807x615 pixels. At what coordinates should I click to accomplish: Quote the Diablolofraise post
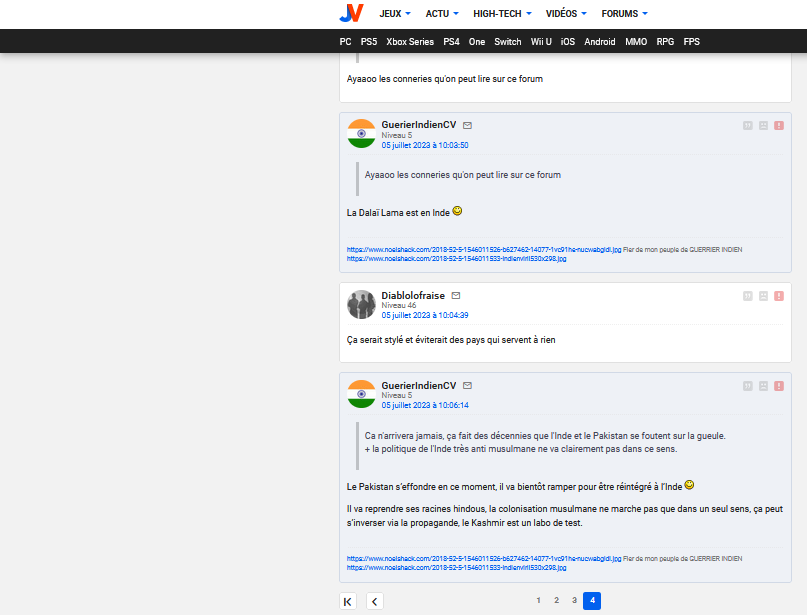coord(748,296)
